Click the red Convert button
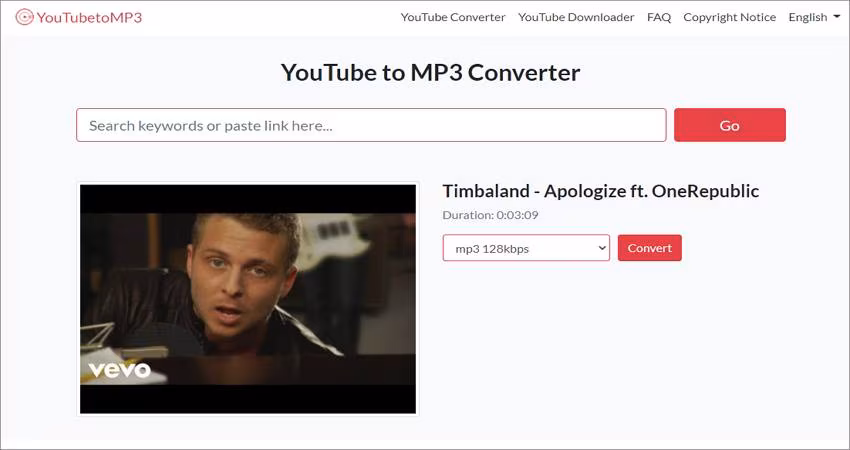The image size is (850, 450). pyautogui.click(x=650, y=248)
